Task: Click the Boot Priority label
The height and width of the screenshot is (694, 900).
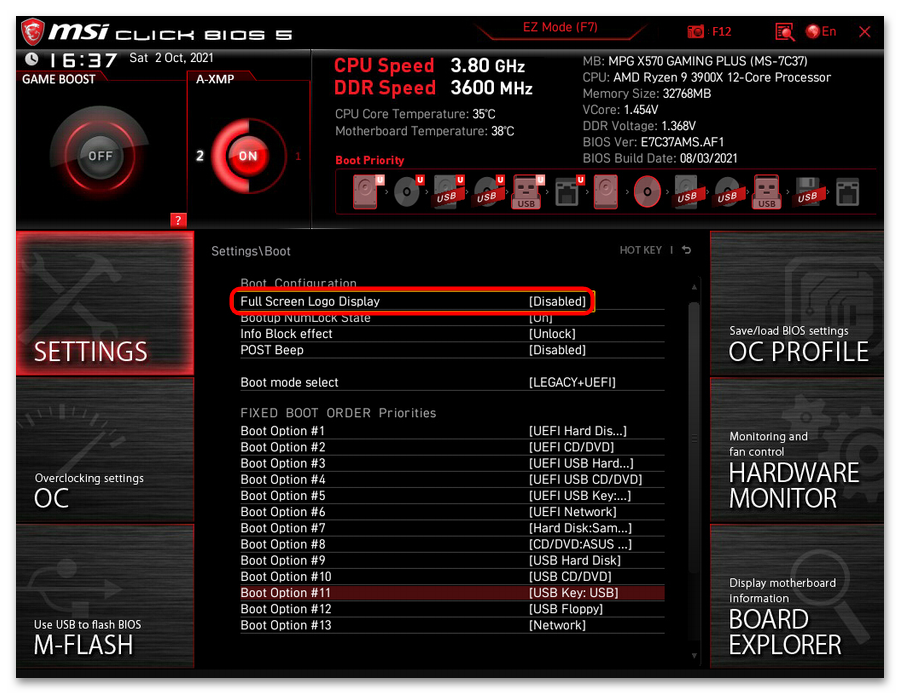Action: tap(370, 160)
